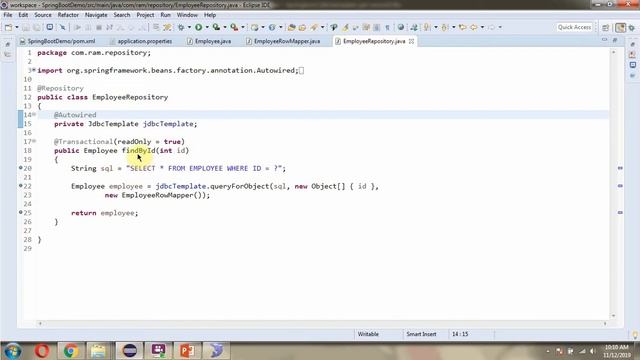Expand the Run dropdown arrow
The height and width of the screenshot is (360, 640).
point(207,27)
